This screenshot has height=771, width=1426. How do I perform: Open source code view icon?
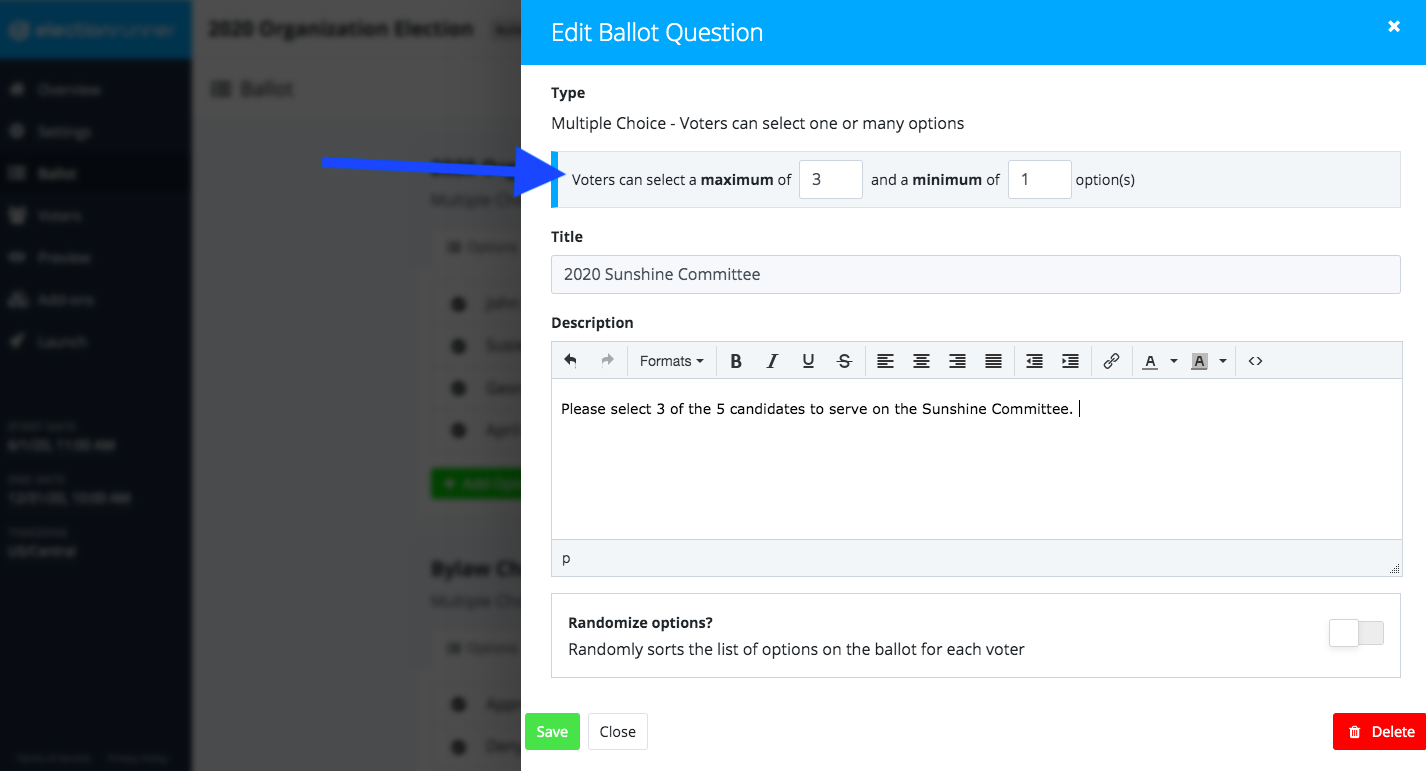coord(1256,361)
